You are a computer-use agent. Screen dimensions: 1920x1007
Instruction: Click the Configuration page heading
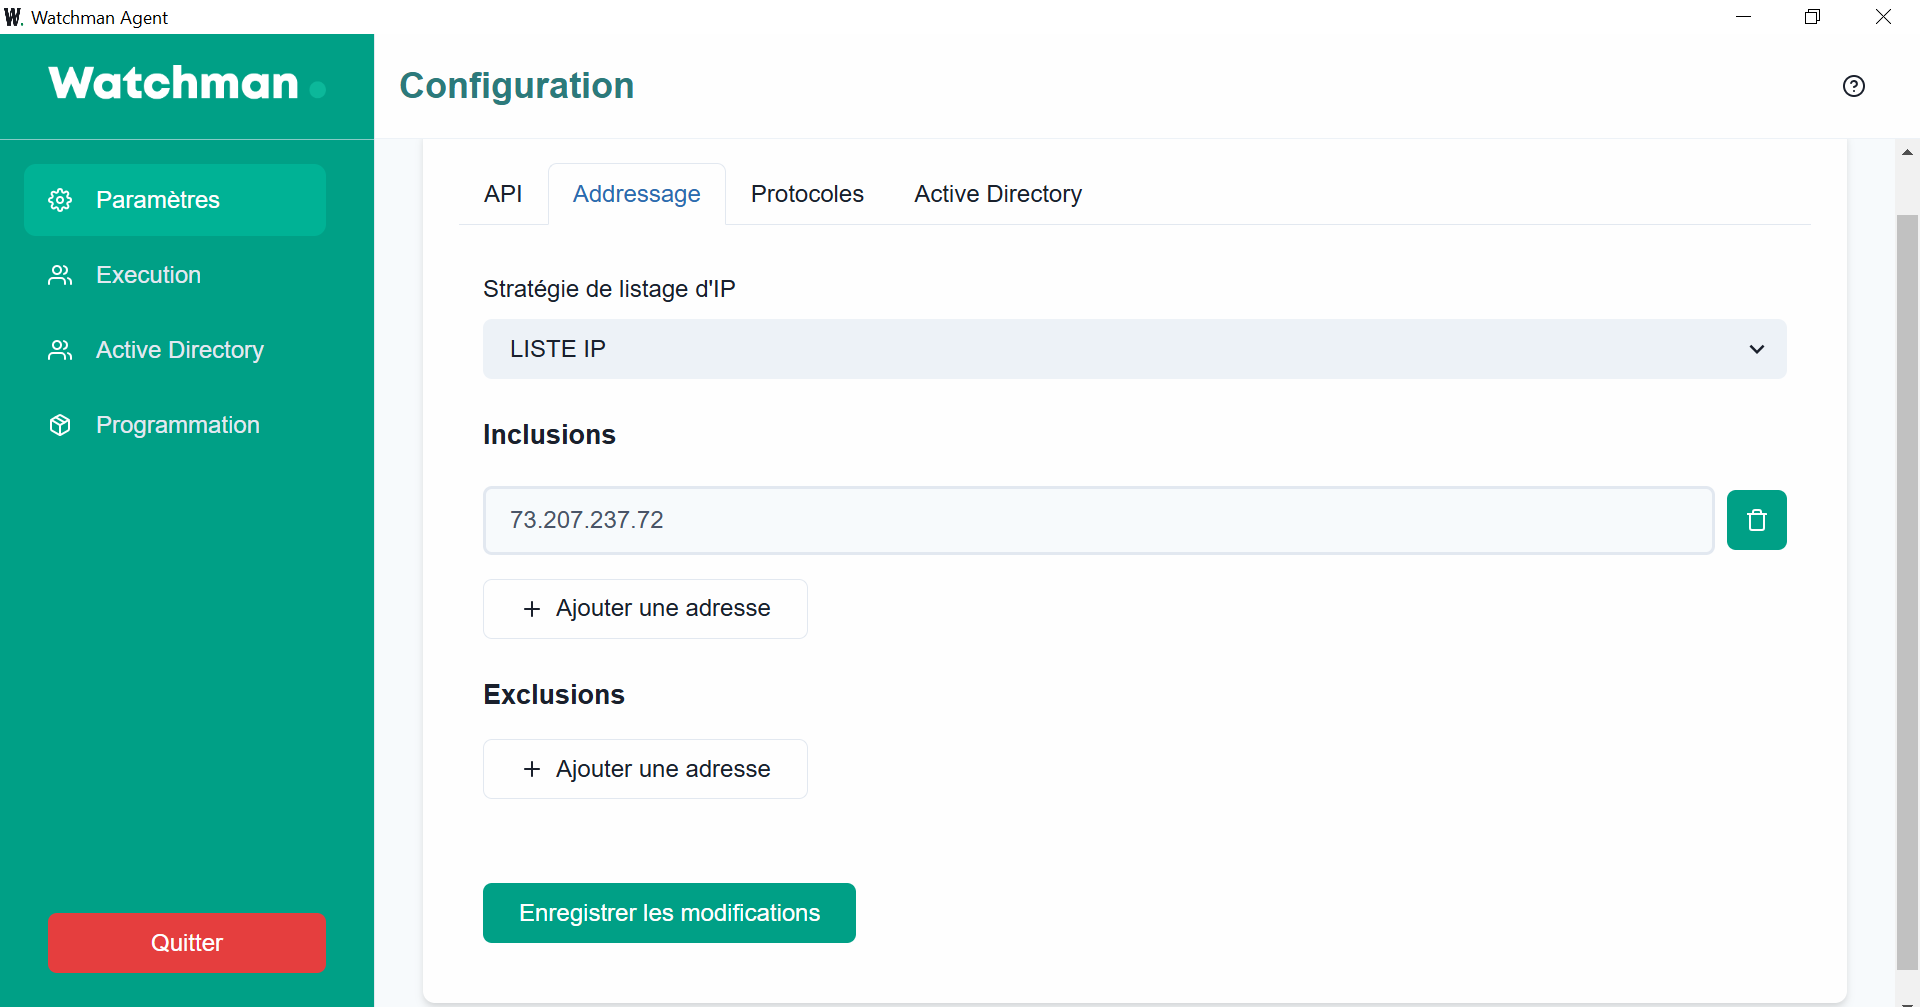tap(517, 86)
